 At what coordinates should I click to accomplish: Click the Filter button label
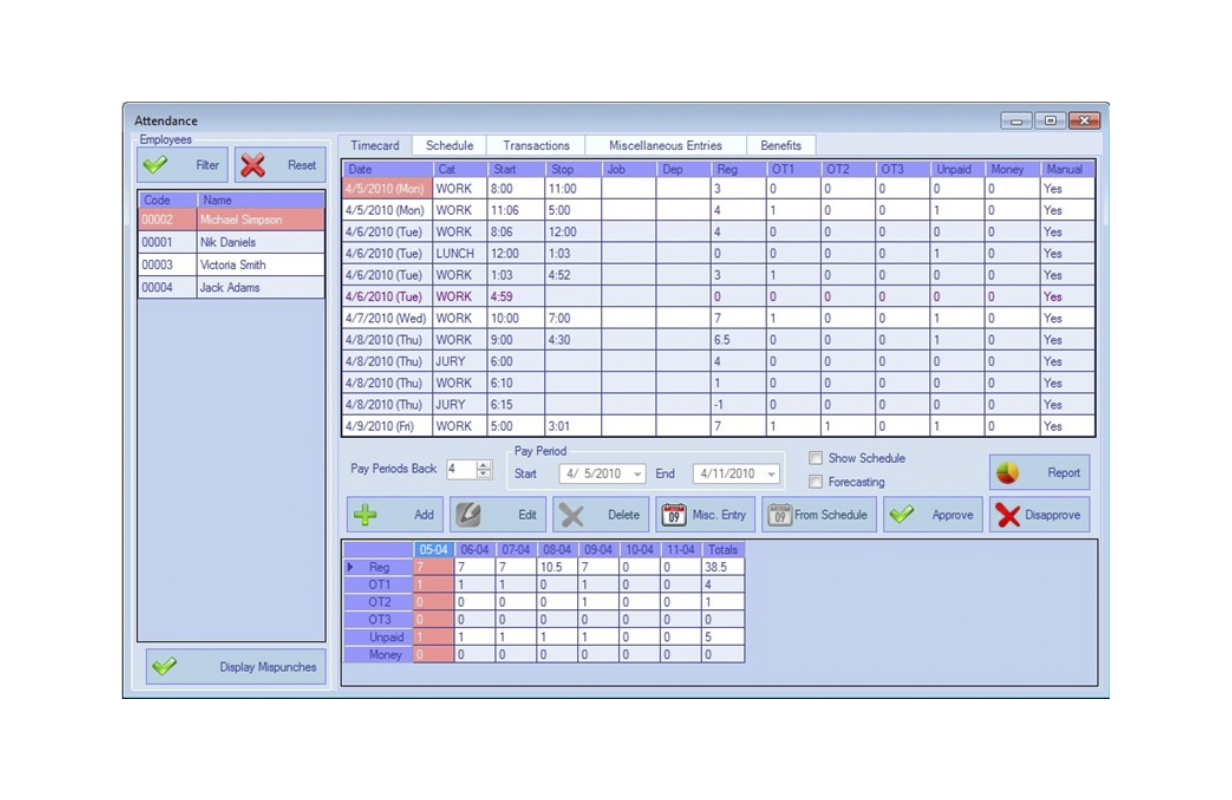tap(207, 165)
